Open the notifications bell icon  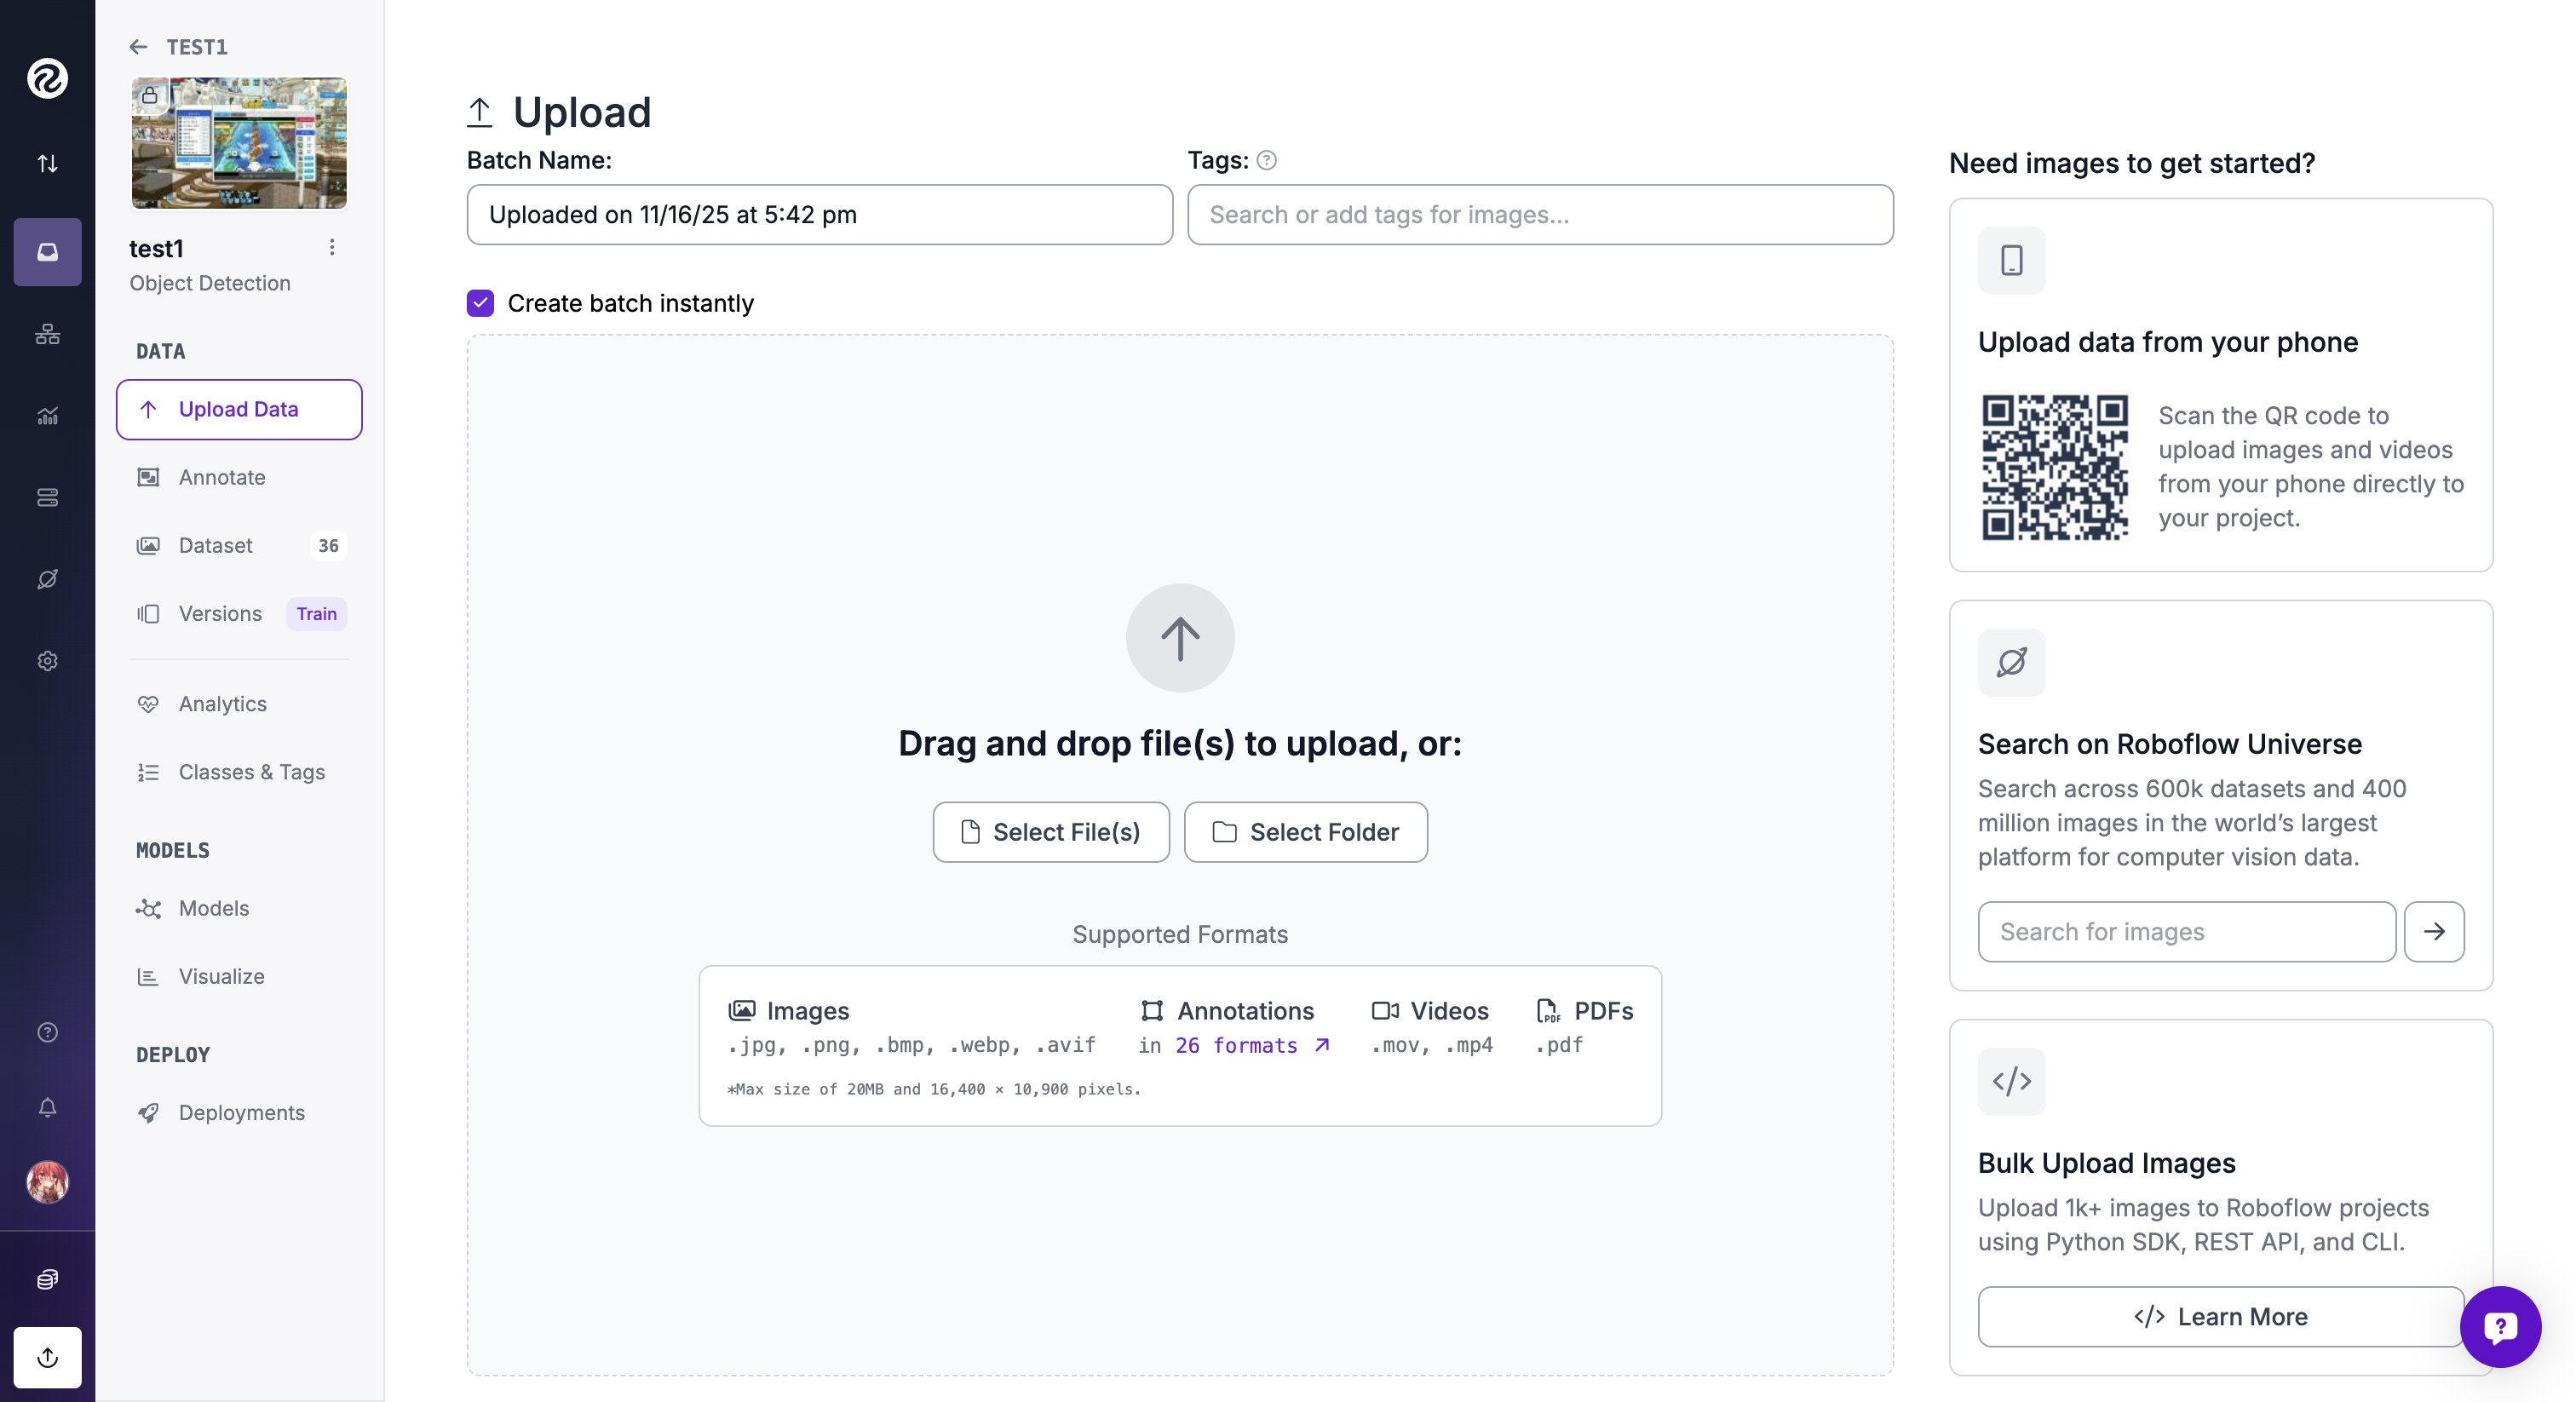click(47, 1108)
